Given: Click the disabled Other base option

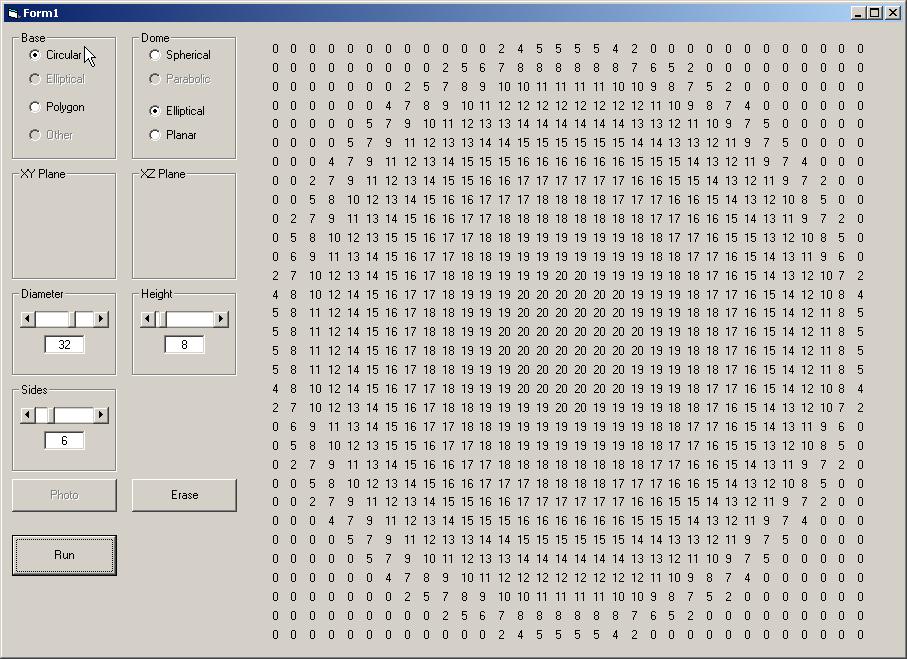Looking at the screenshot, I should coord(51,135).
